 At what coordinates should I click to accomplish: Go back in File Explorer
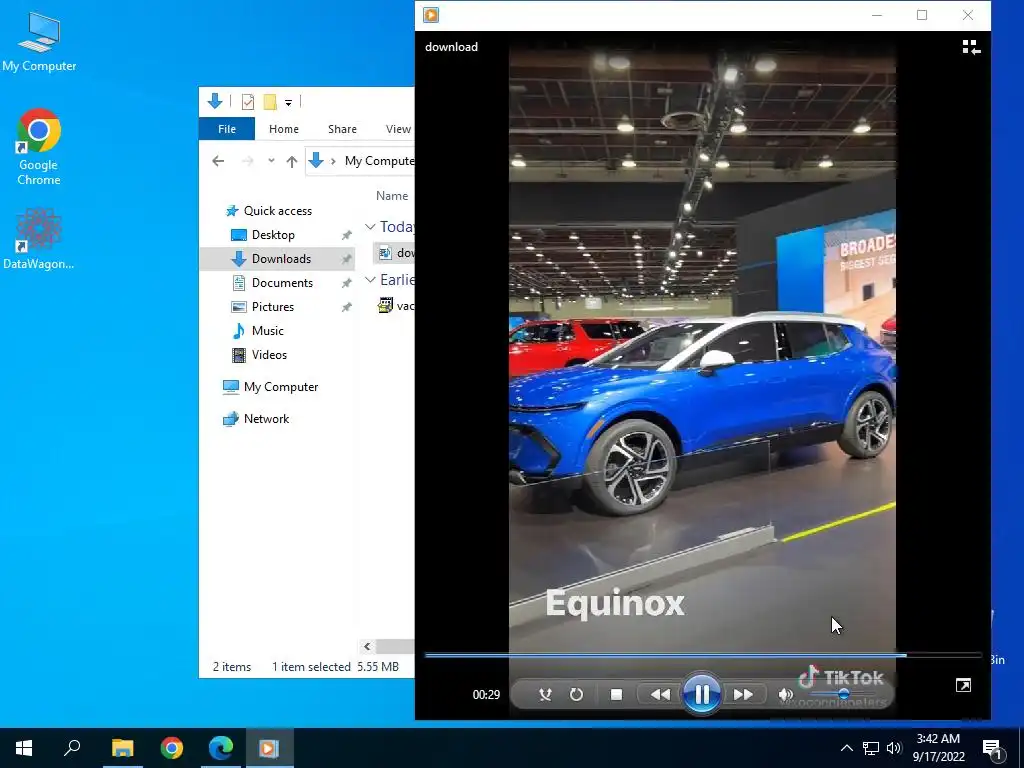(218, 161)
